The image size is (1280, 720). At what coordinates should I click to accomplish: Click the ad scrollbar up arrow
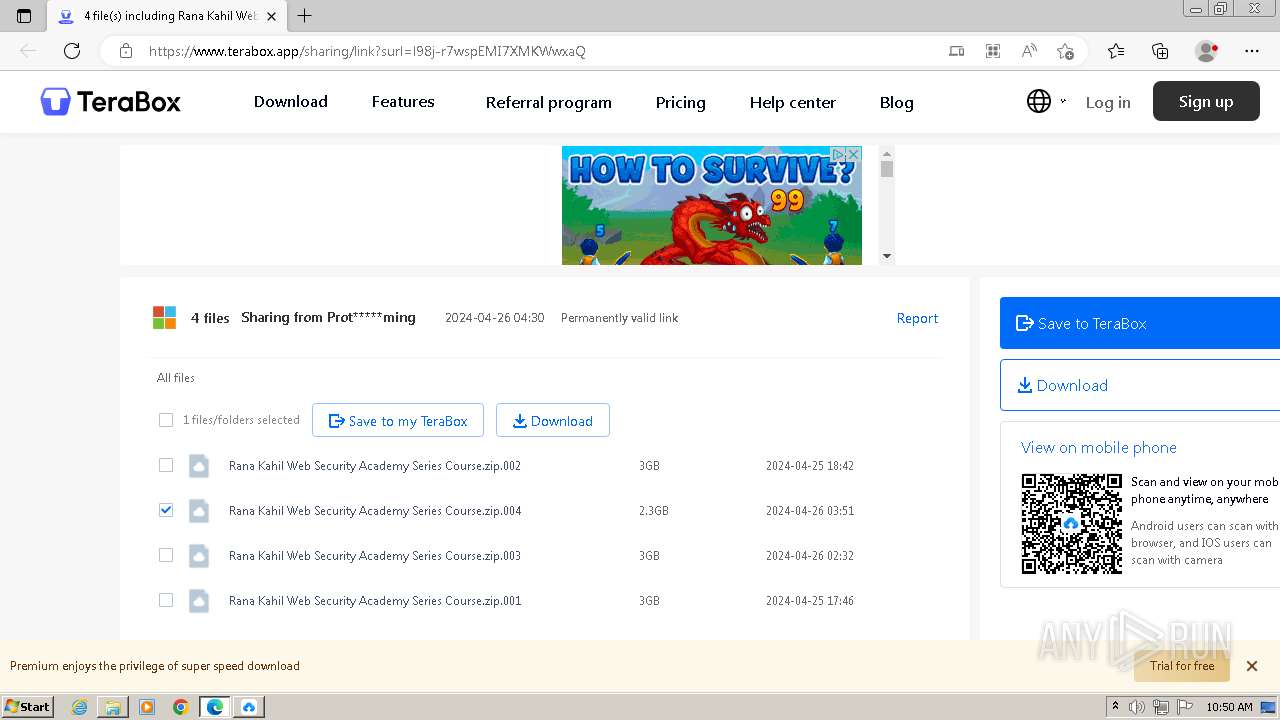pyautogui.click(x=886, y=153)
